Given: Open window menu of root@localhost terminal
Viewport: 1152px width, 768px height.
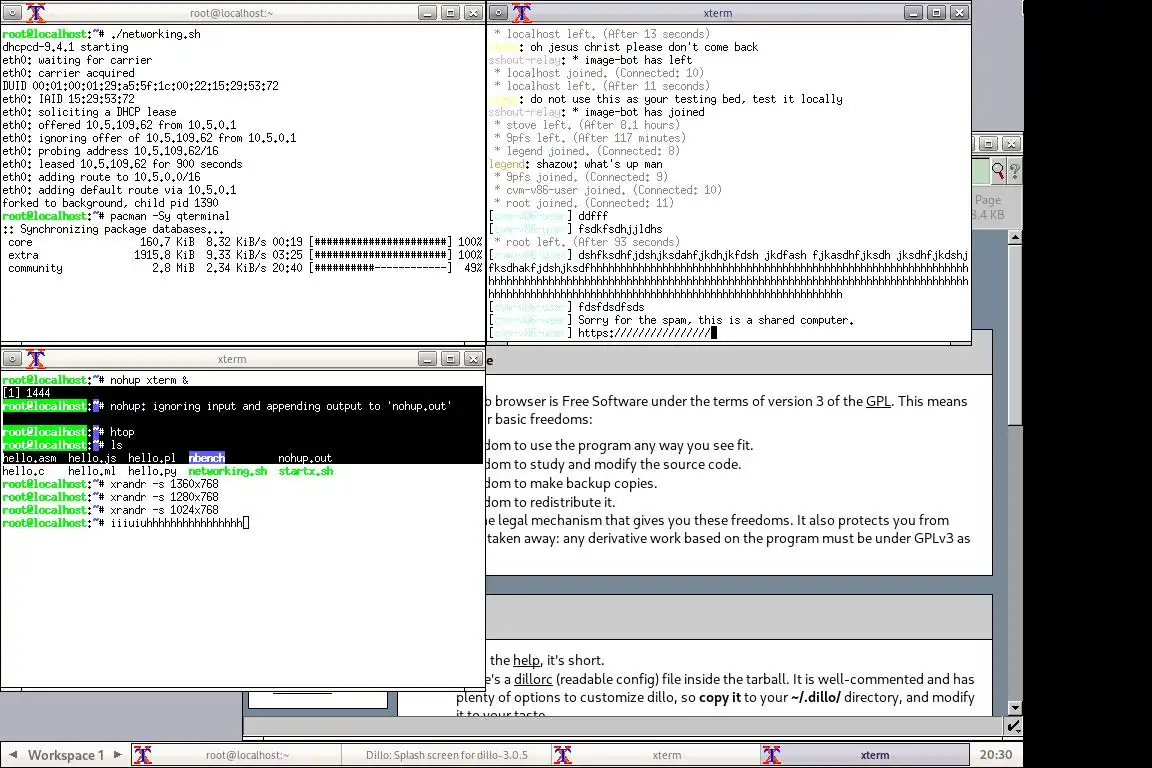Looking at the screenshot, I should tap(12, 12).
